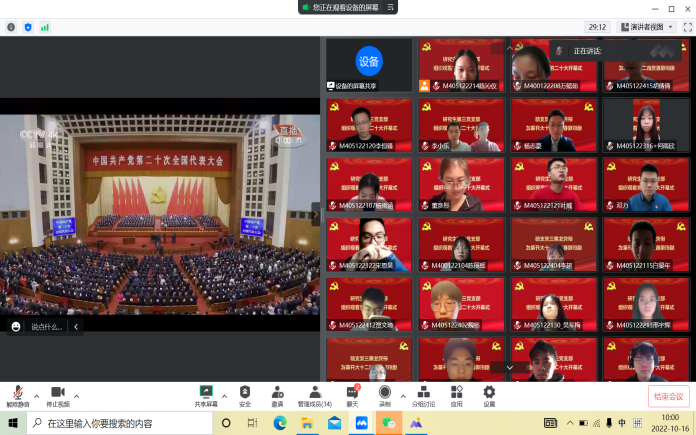This screenshot has height=435, width=696.
Task: Open the security settings icon
Action: tap(245, 393)
